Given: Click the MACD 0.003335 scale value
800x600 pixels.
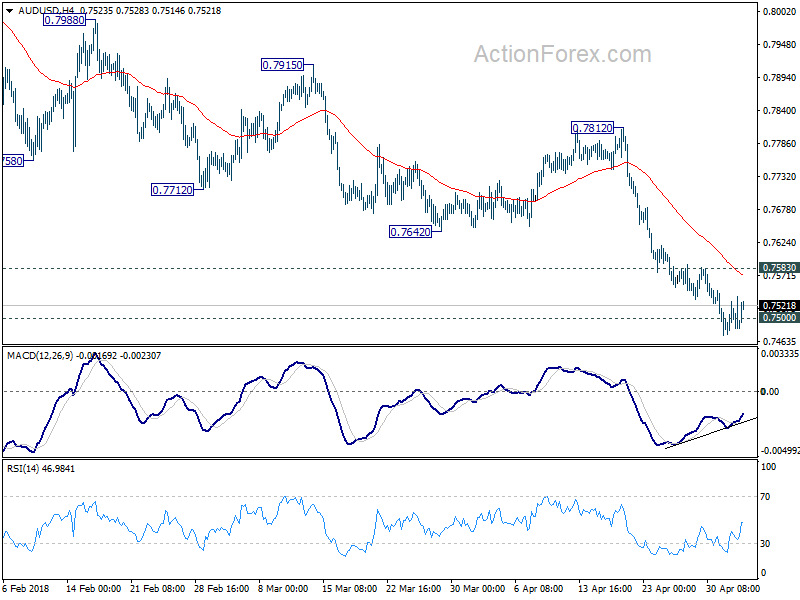Looking at the screenshot, I should pos(780,353).
